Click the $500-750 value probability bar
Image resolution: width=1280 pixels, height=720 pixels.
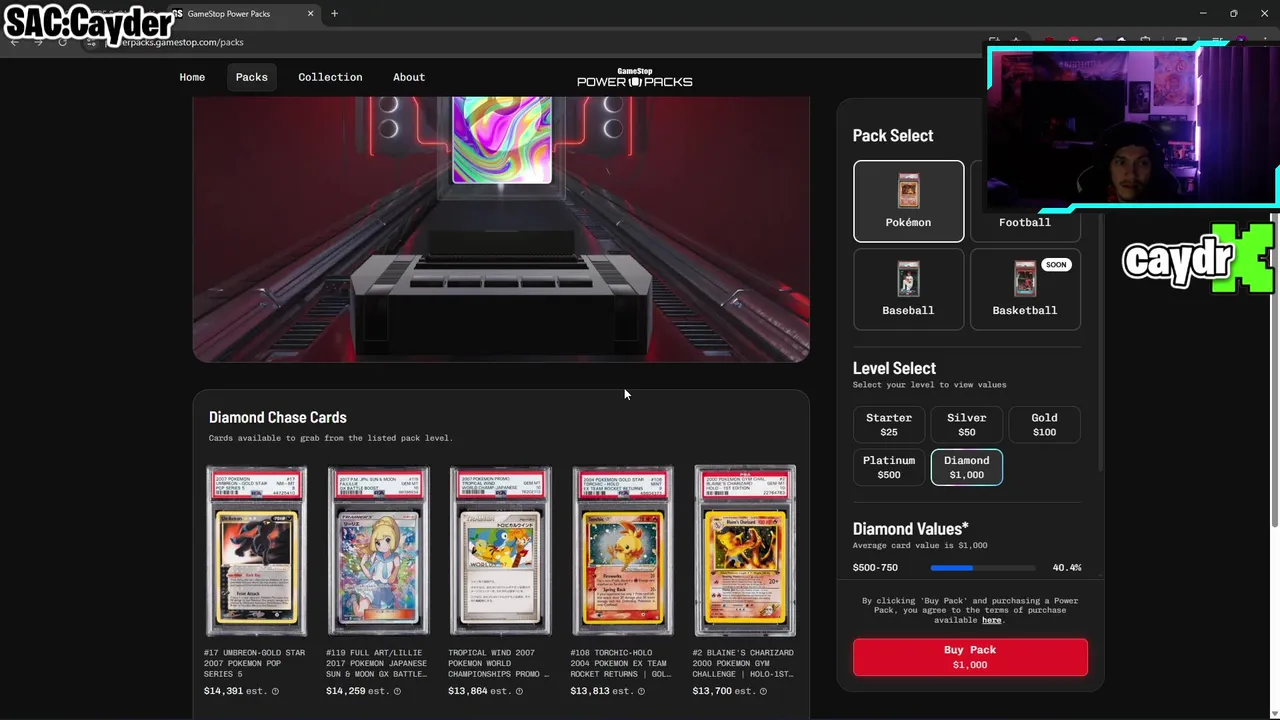point(982,568)
